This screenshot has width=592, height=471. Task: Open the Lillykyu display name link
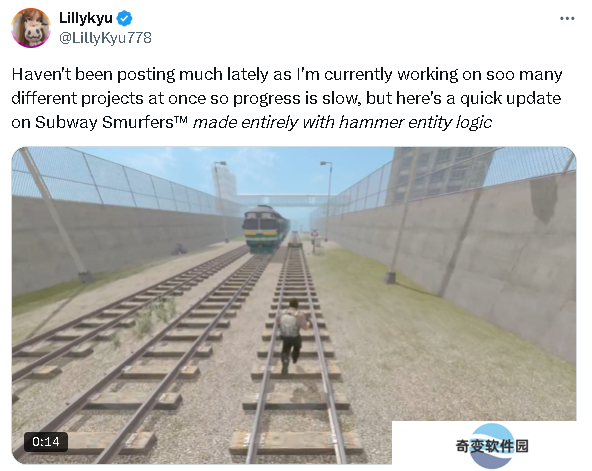pos(86,18)
